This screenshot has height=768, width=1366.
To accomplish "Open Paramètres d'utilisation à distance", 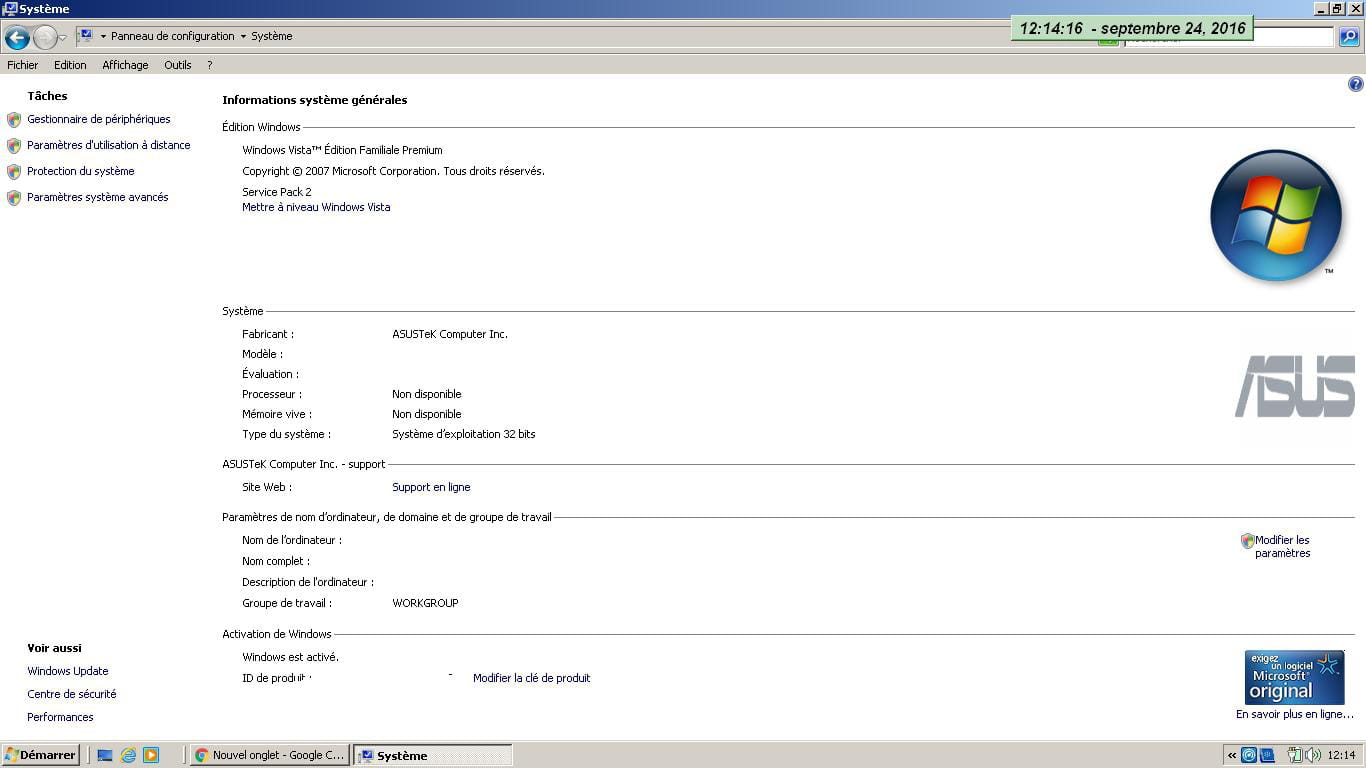I will (x=109, y=145).
